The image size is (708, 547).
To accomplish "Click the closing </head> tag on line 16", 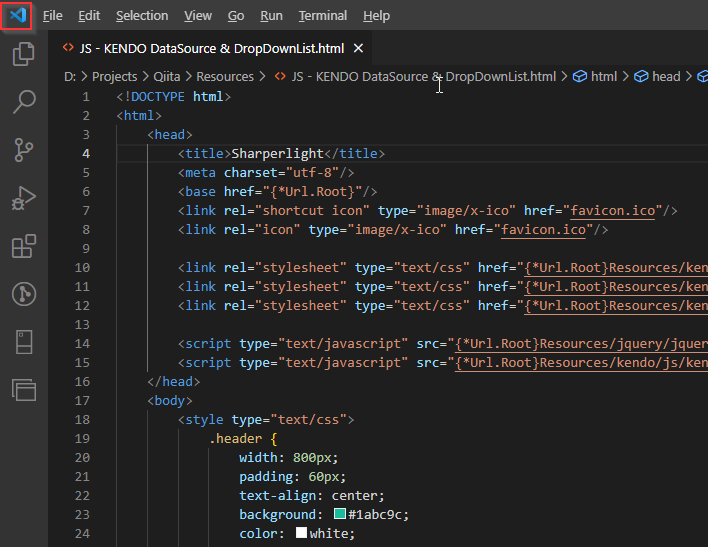I will pyautogui.click(x=173, y=382).
